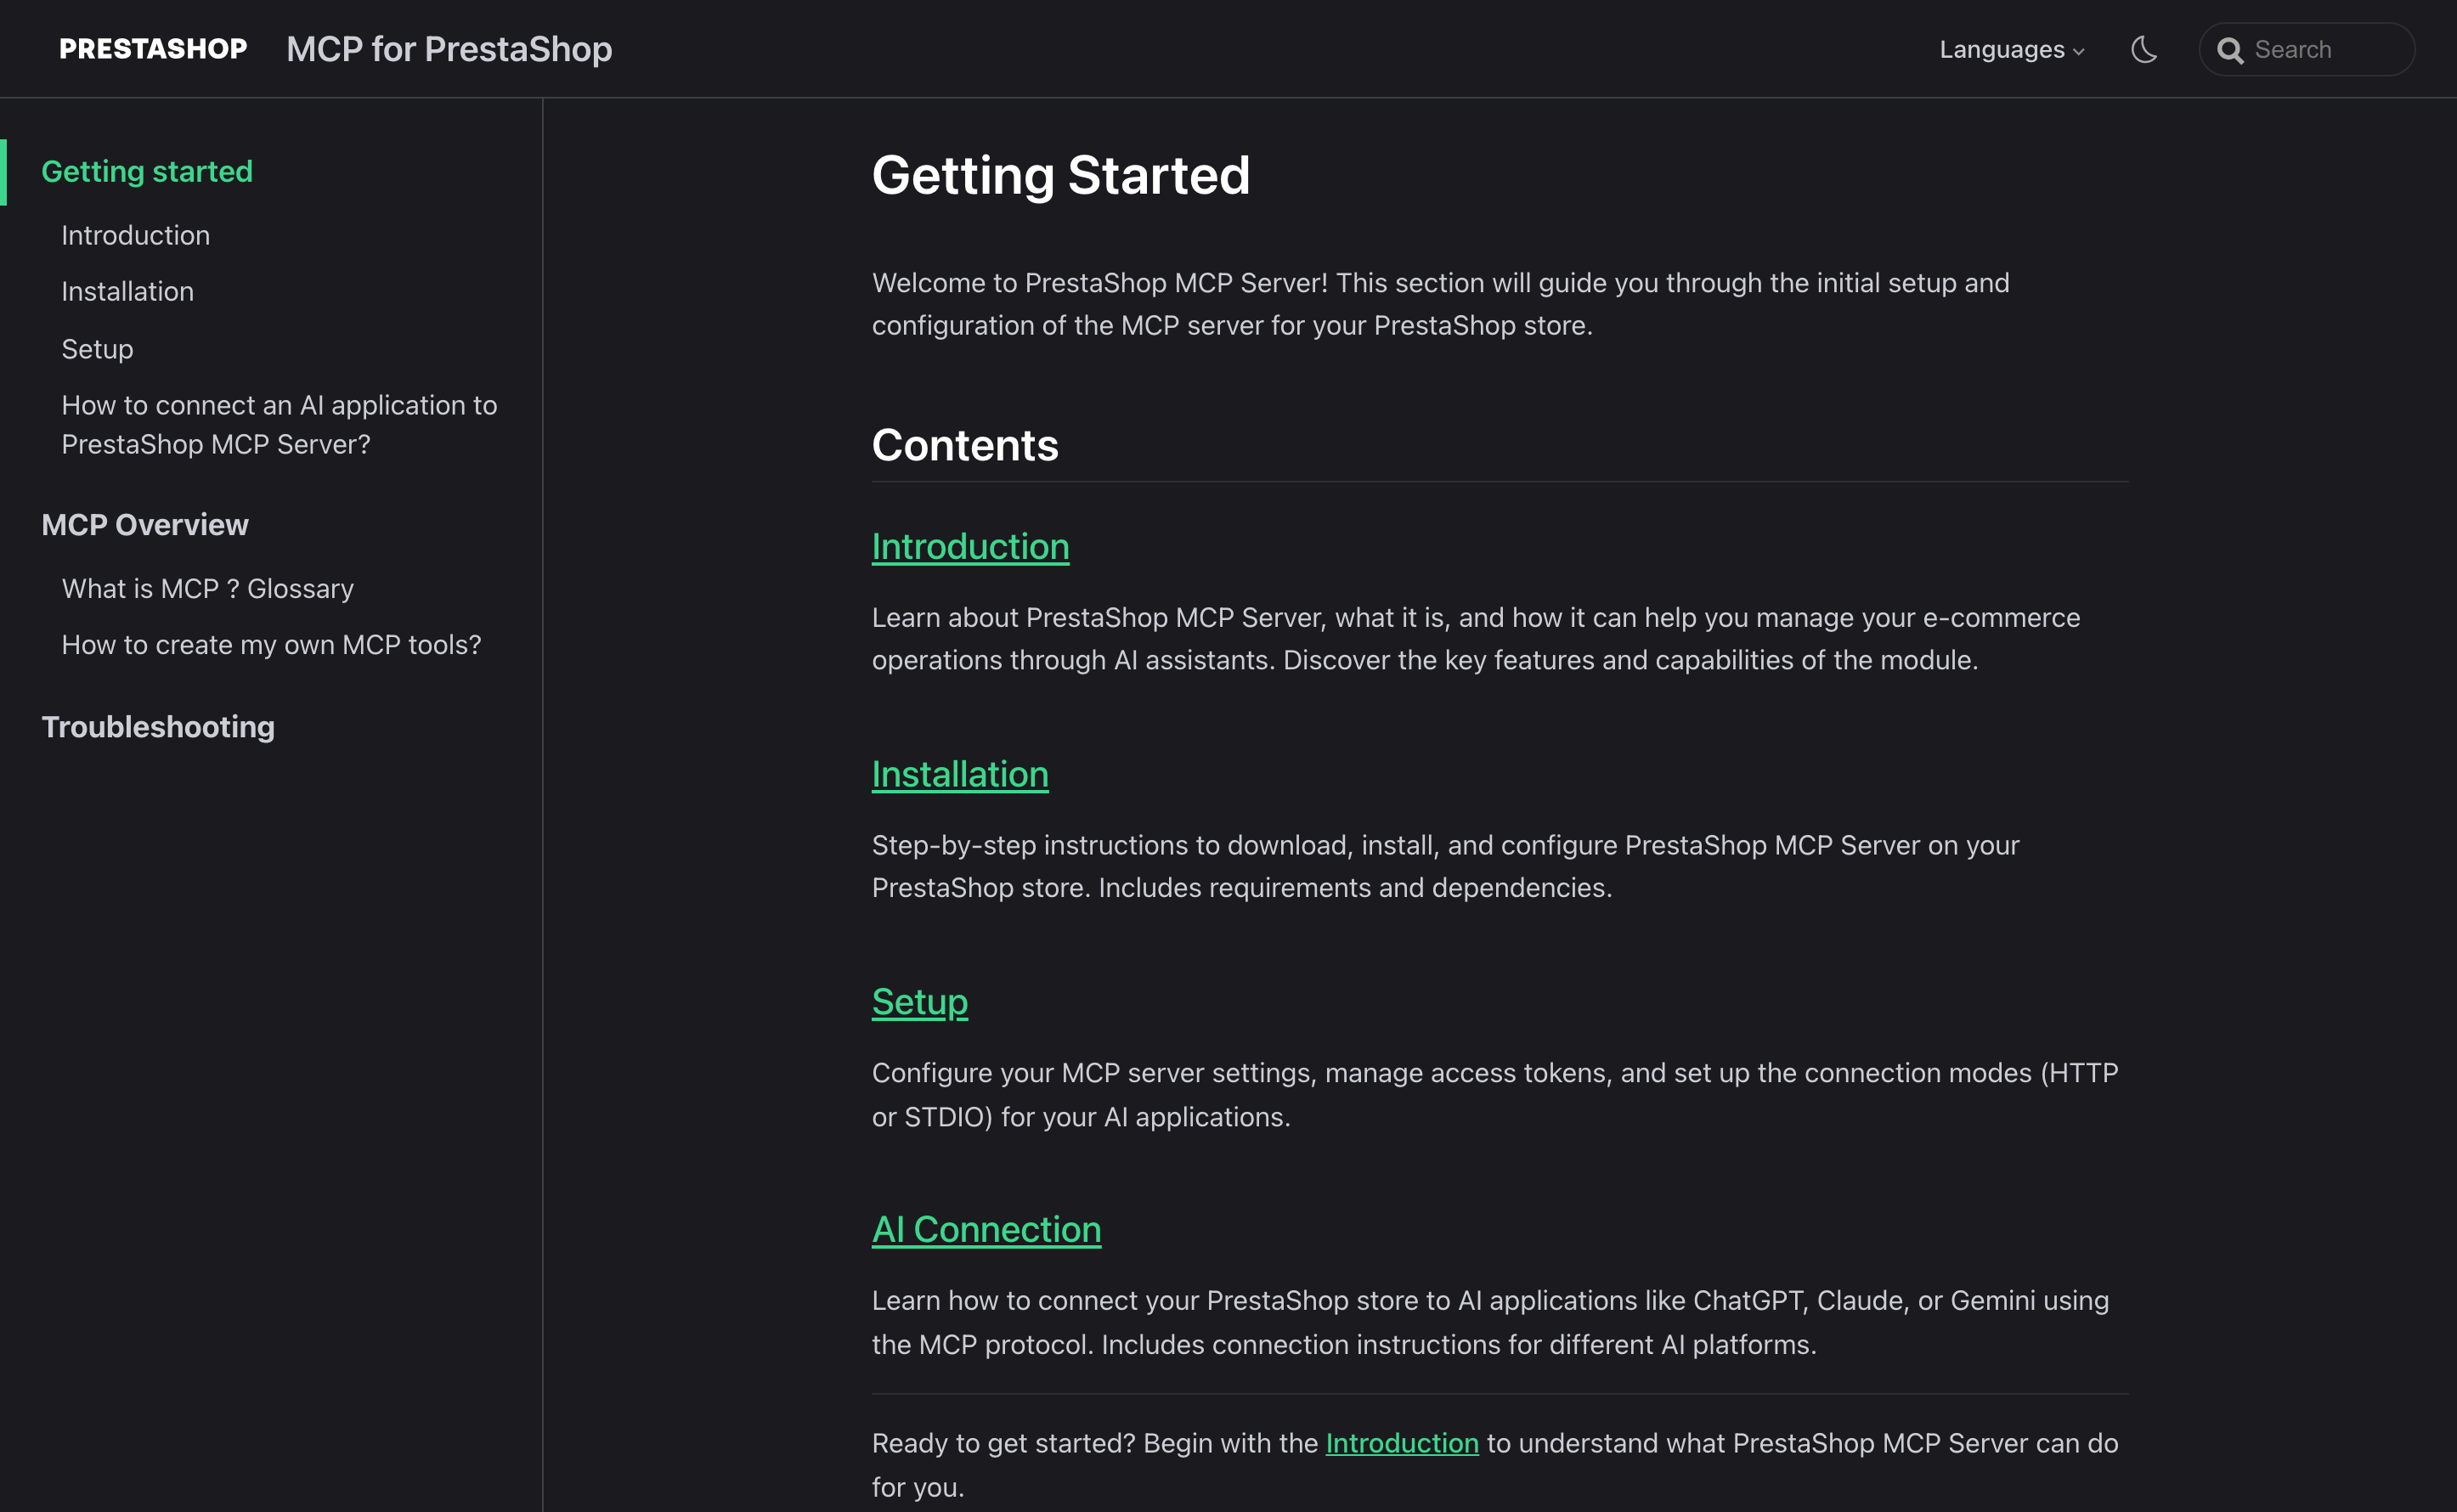Open Introduction in sidebar
This screenshot has width=2457, height=1512.
point(136,235)
